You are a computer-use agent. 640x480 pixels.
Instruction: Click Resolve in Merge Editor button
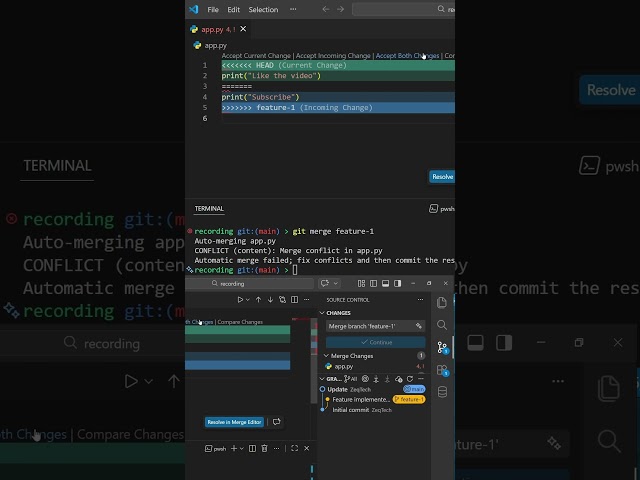coord(234,422)
